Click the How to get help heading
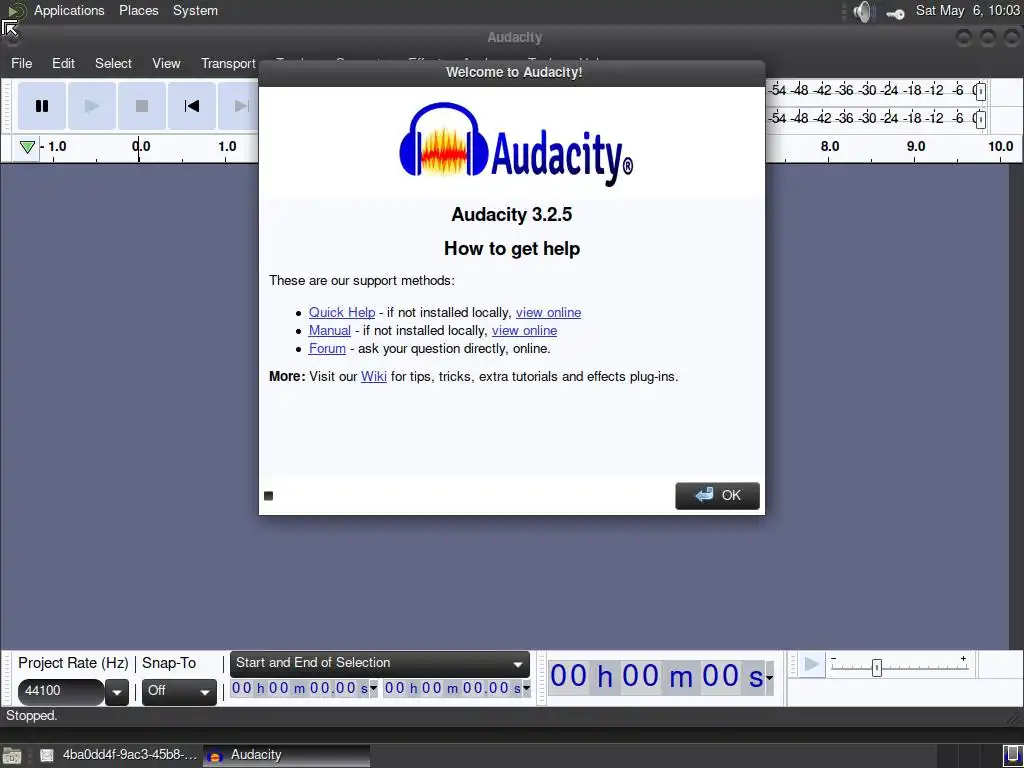Screen dimensions: 1024x768 coord(511,248)
